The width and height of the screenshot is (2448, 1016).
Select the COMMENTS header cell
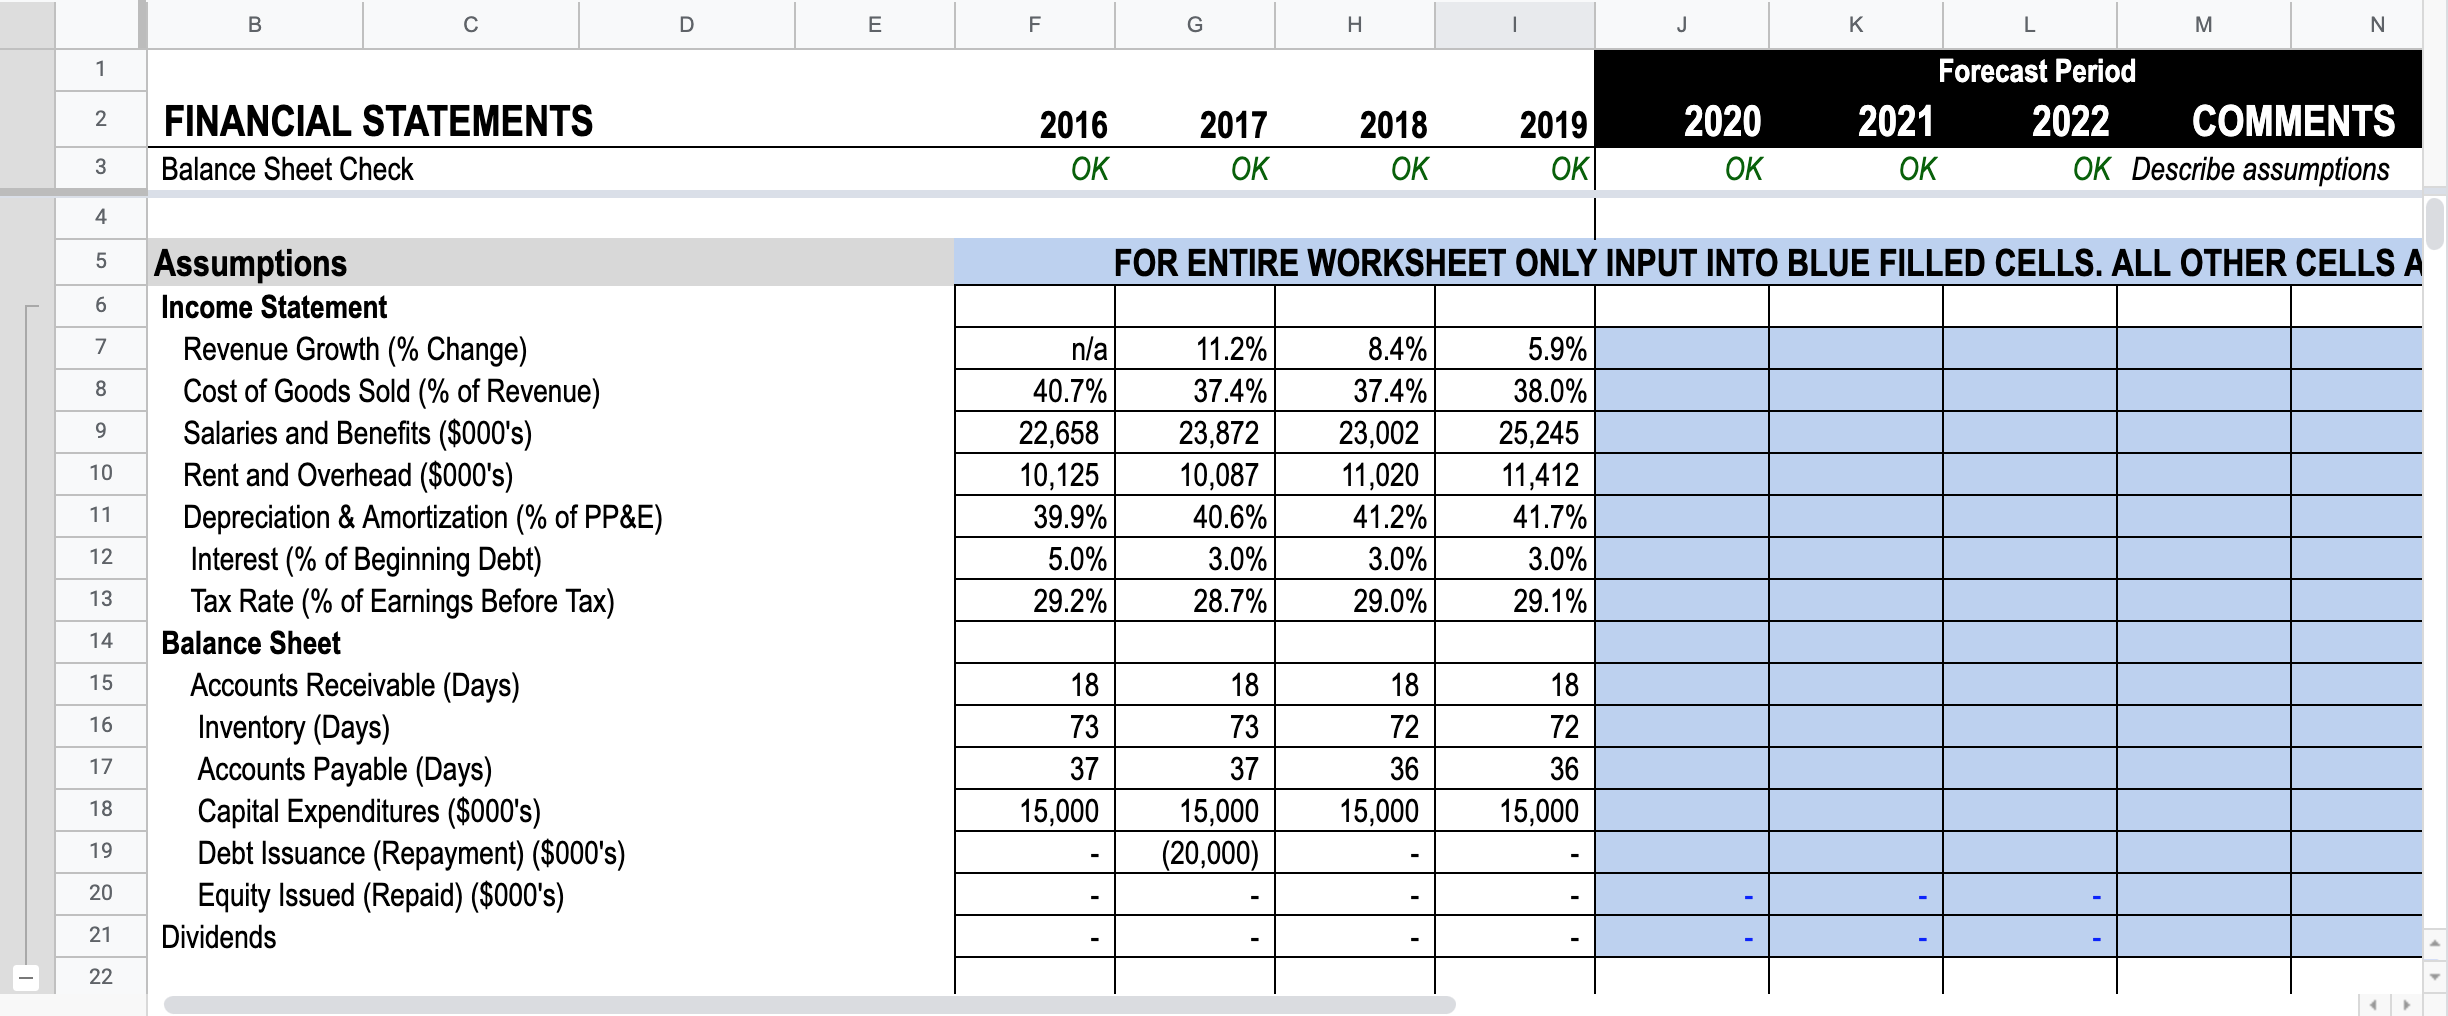(2293, 122)
